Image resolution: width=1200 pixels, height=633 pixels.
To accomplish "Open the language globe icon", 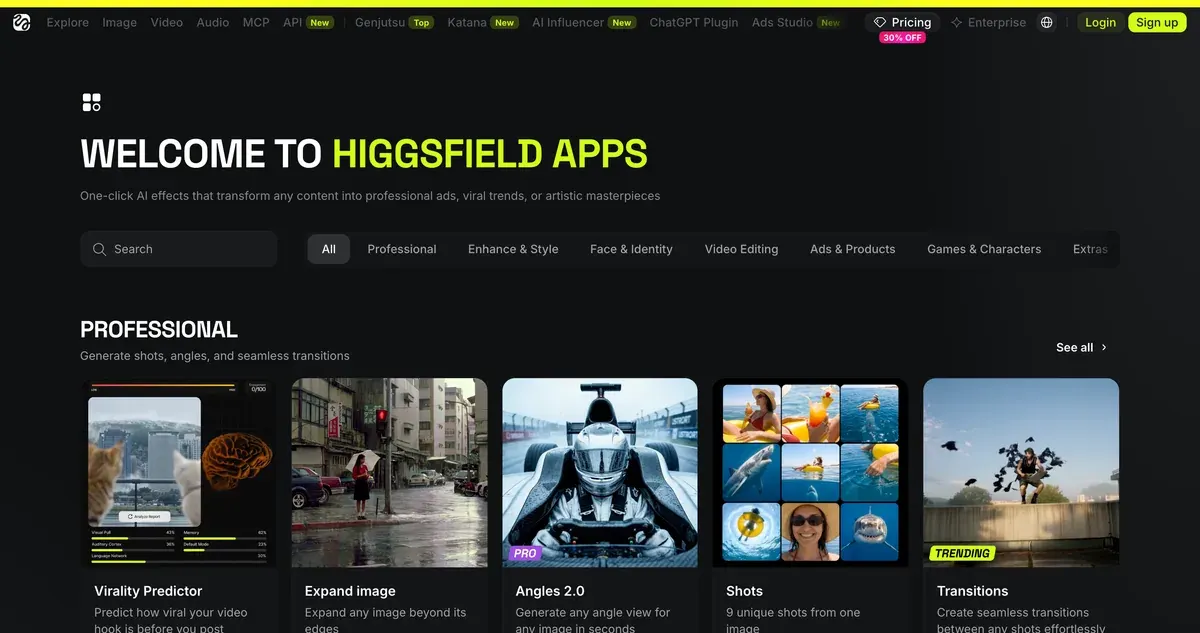I will click(x=1046, y=22).
